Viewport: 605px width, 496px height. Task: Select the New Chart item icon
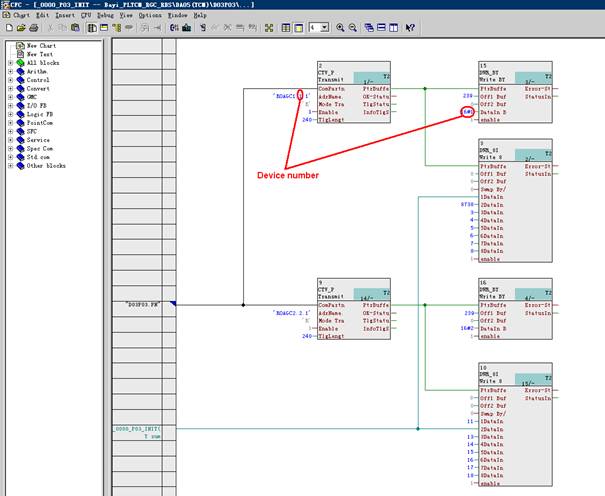tap(19, 46)
